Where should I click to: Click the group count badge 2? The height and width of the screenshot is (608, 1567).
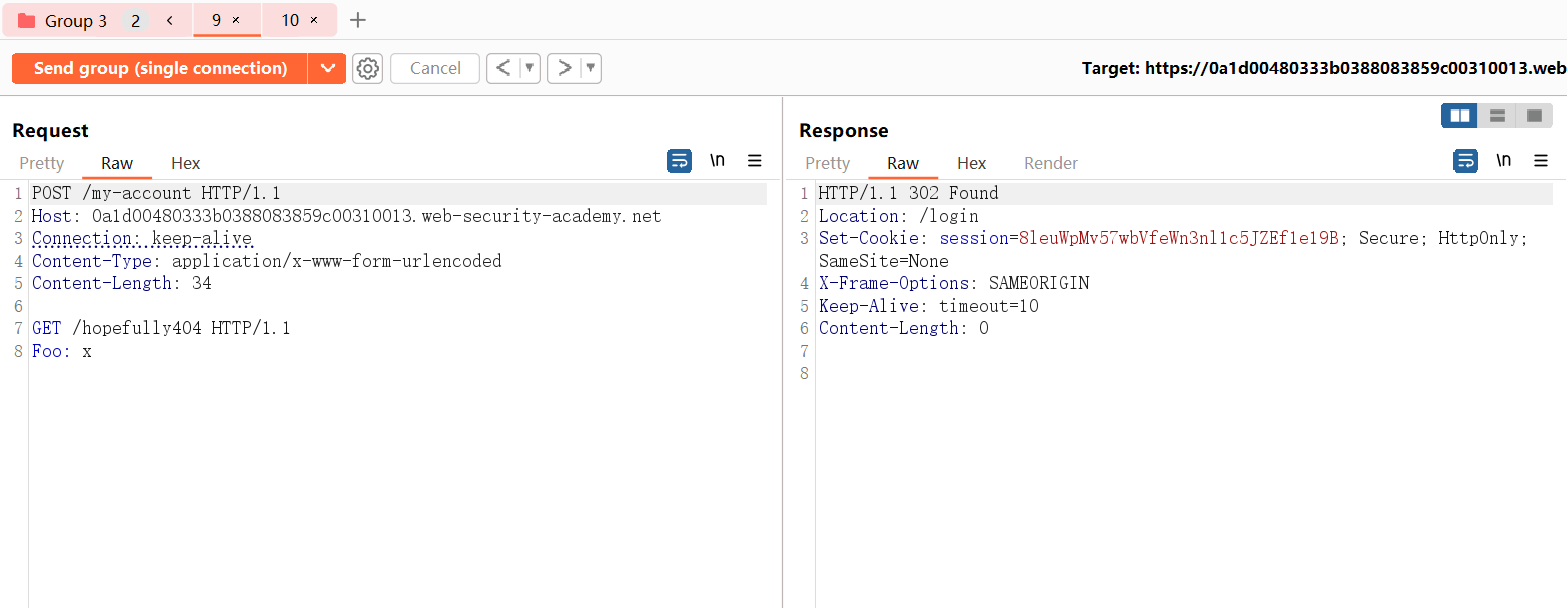click(135, 20)
